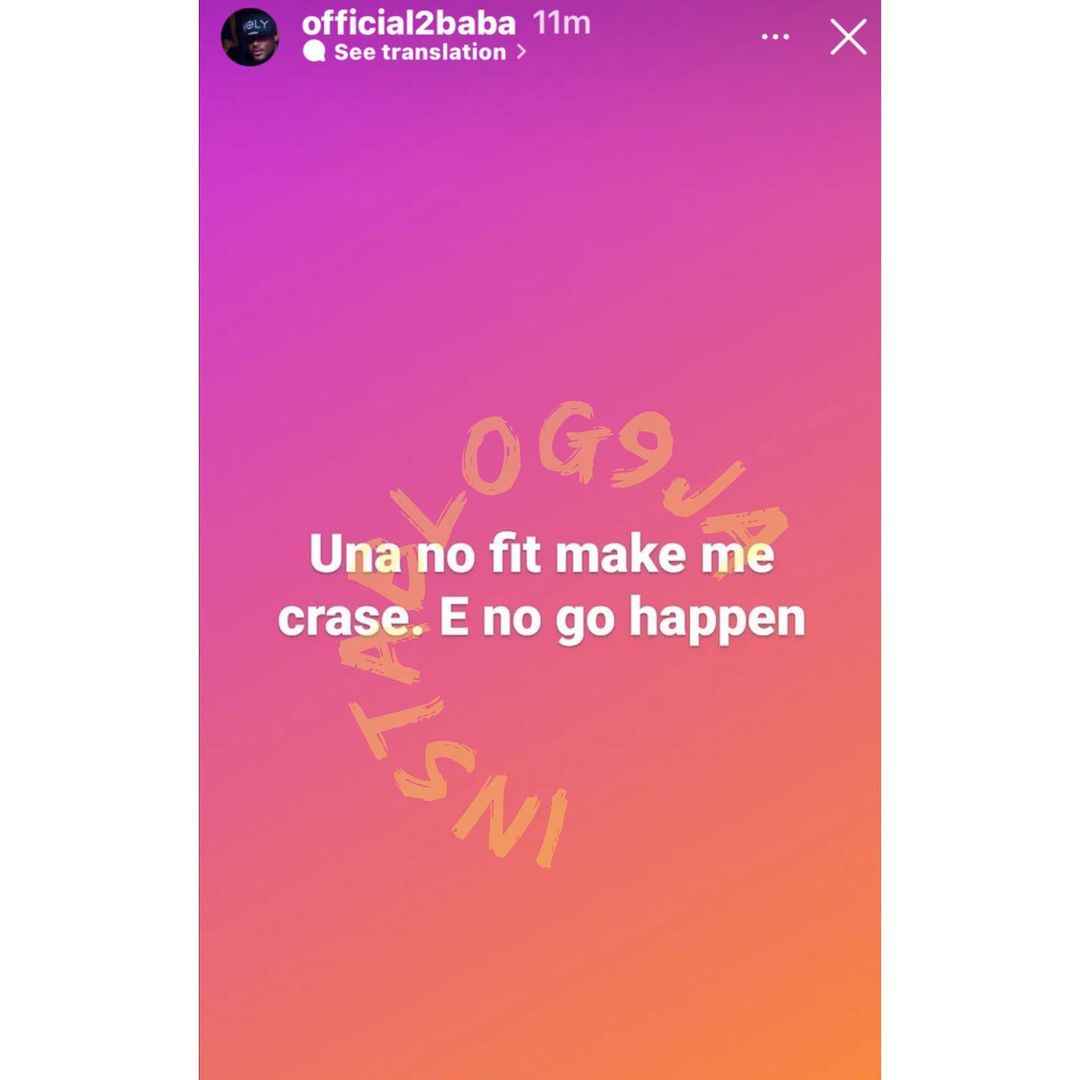Open the three-dot more options menu
This screenshot has height=1080, width=1080.
point(775,37)
